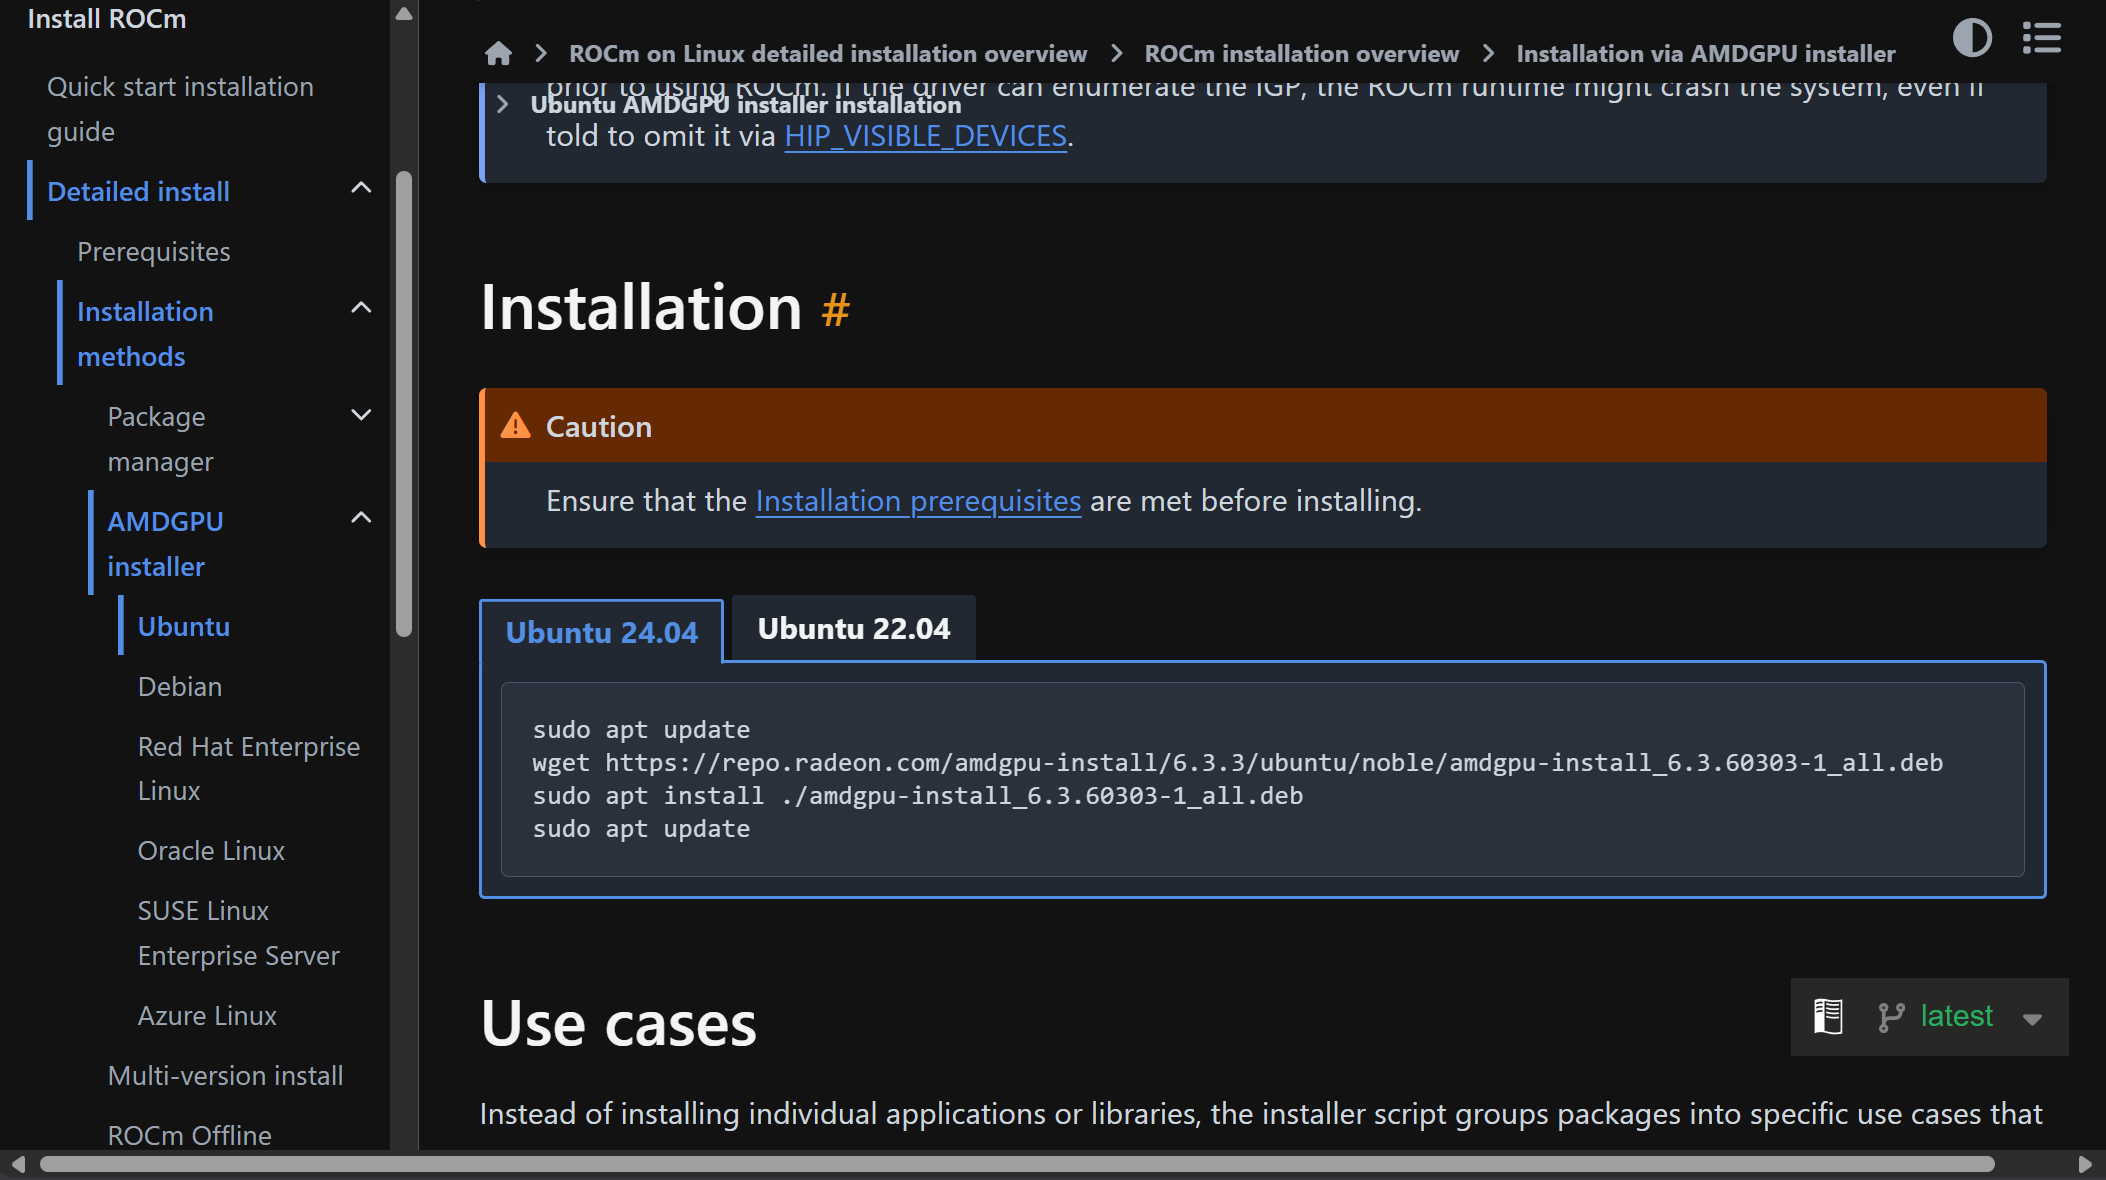Screen dimensions: 2106x1180
Task: Click the scroll left arrow at bottom
Action: (18, 1164)
